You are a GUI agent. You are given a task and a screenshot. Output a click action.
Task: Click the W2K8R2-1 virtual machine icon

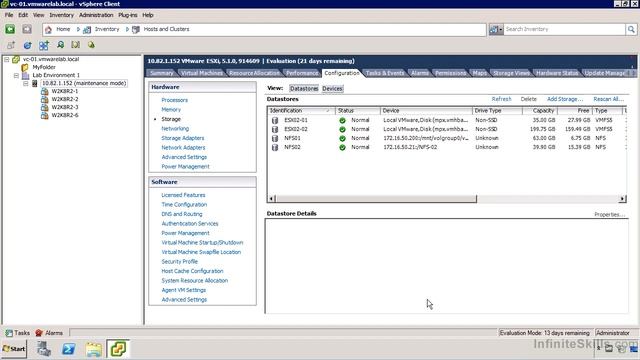point(44,91)
